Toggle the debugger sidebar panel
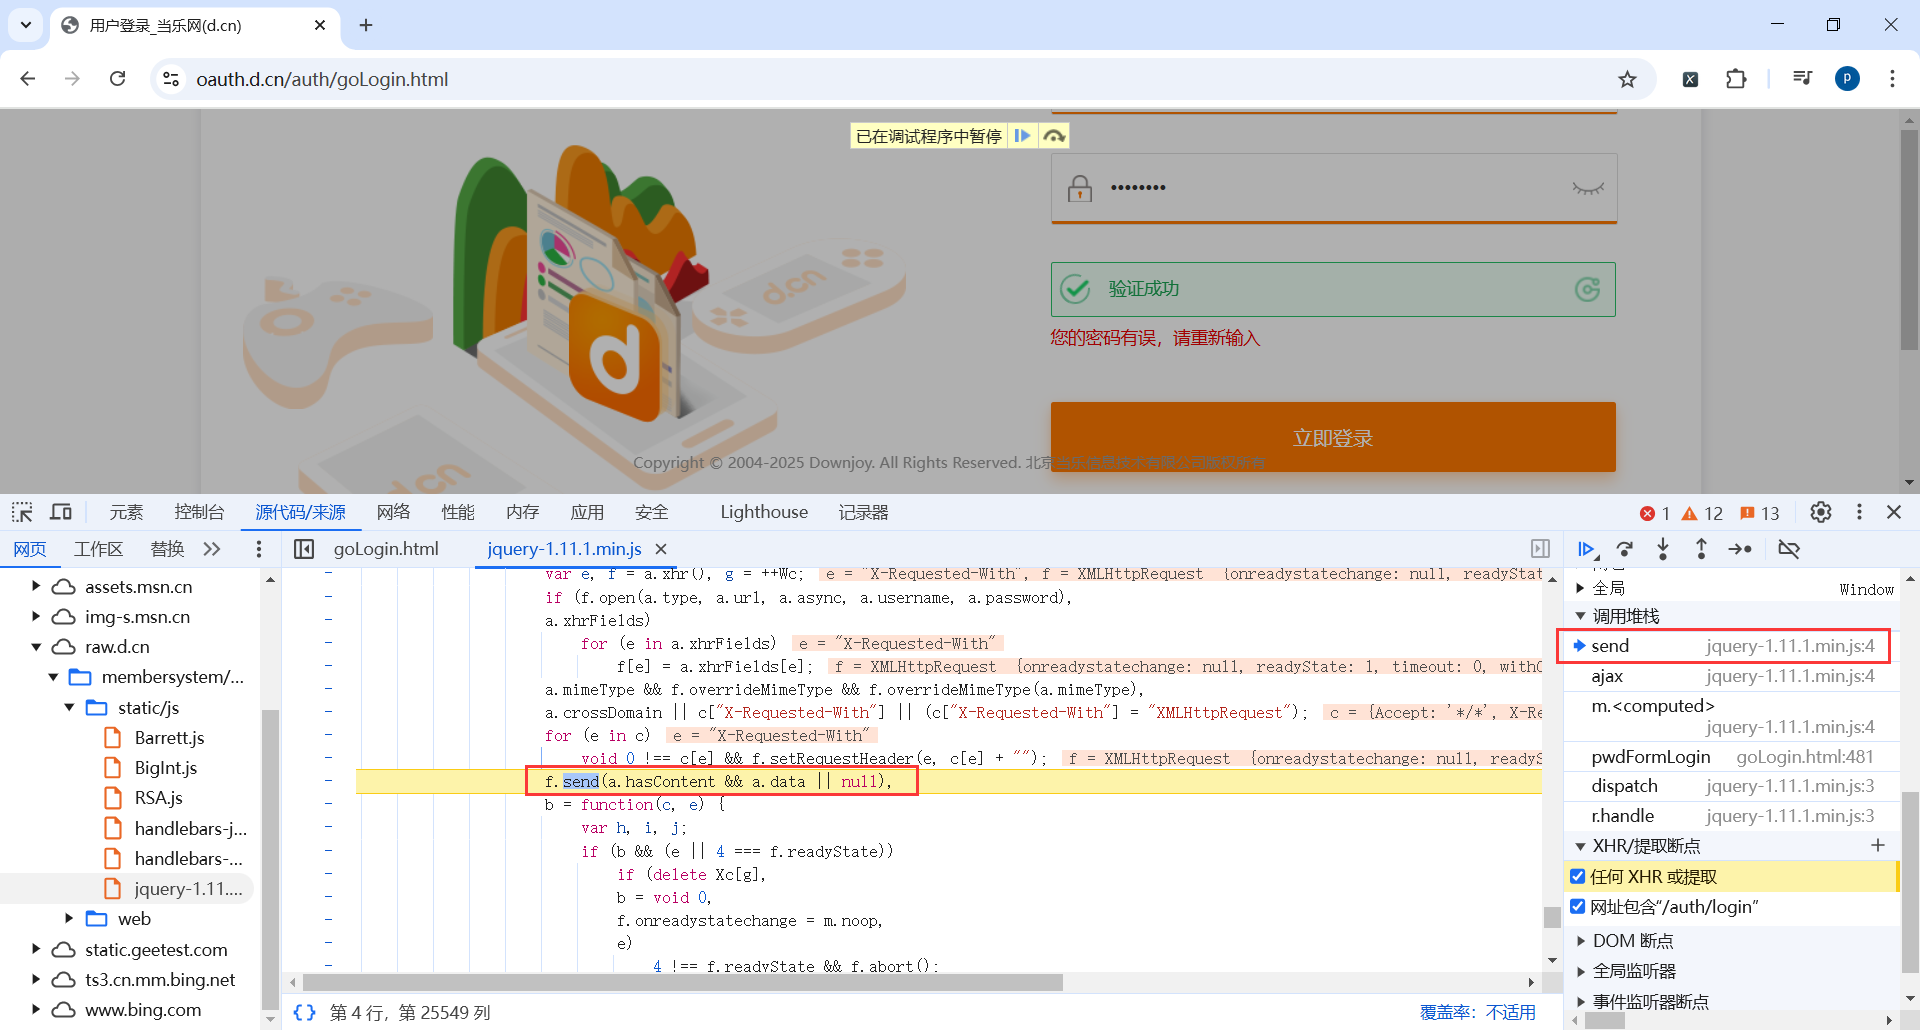Screen dimensions: 1920x1030 pos(1540,549)
